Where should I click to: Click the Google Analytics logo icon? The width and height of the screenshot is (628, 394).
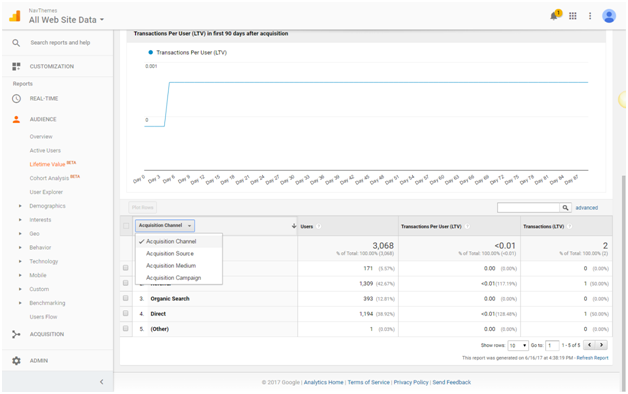click(x=15, y=16)
